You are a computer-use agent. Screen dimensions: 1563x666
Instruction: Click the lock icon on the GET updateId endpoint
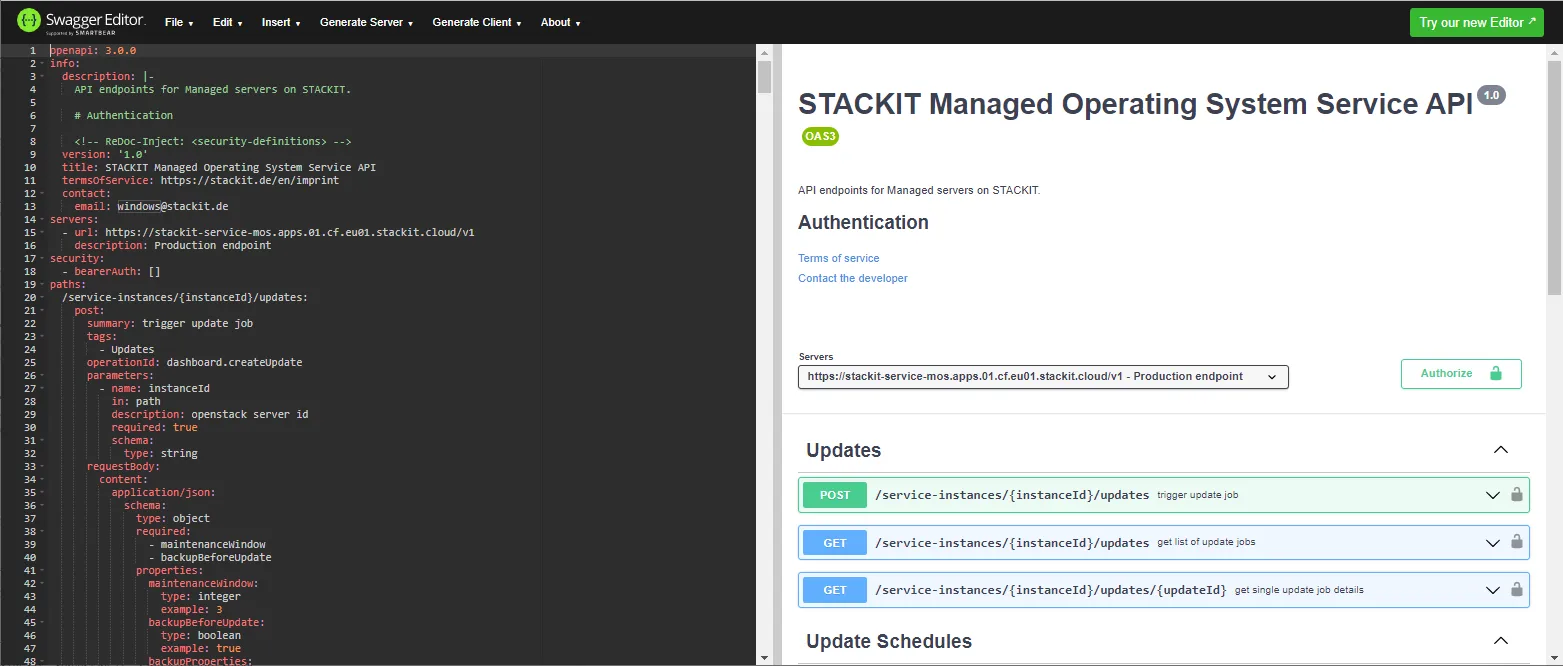click(1518, 589)
